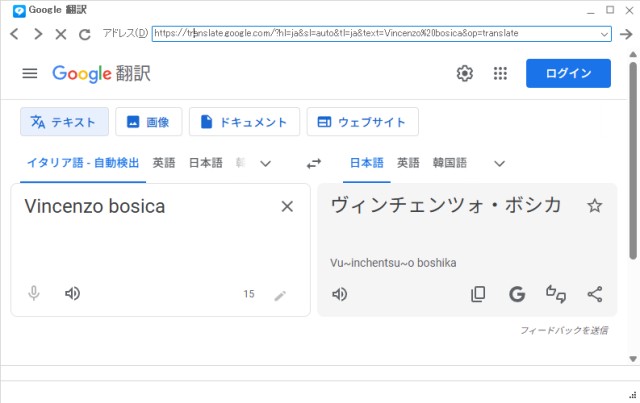The image size is (640, 403).
Task: Switch to ドキュメント translation mode
Action: [244, 122]
